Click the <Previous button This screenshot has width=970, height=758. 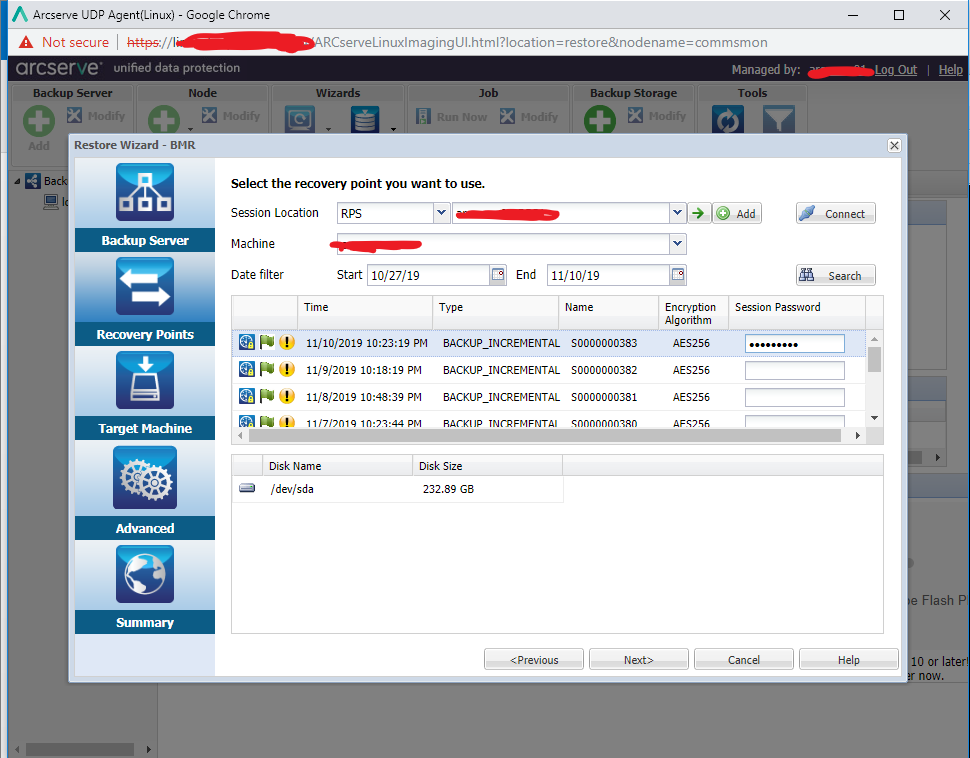534,660
